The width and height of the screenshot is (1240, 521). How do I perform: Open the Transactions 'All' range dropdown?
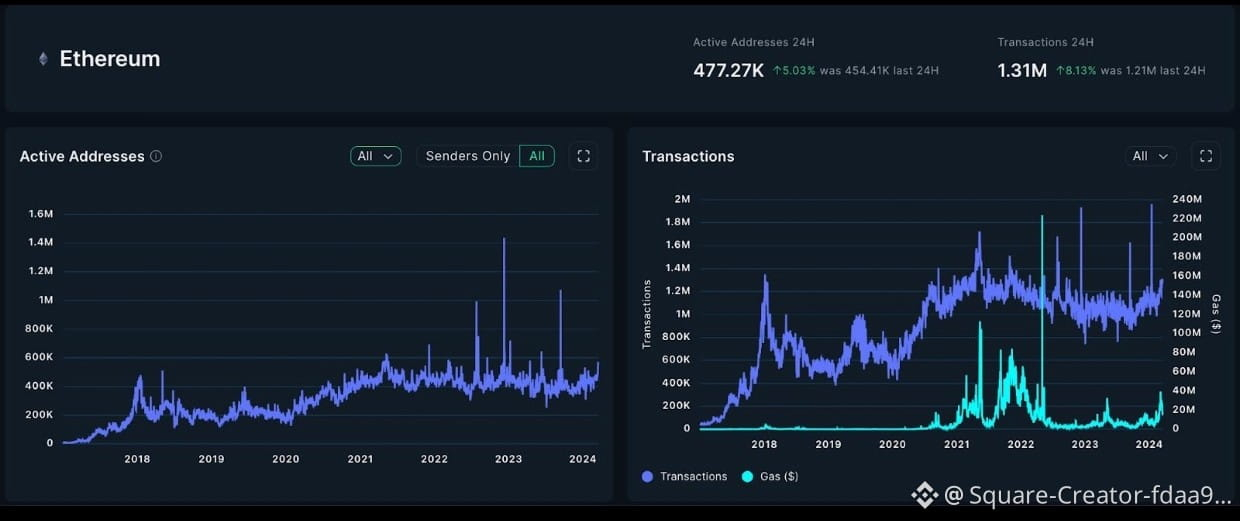click(1150, 156)
